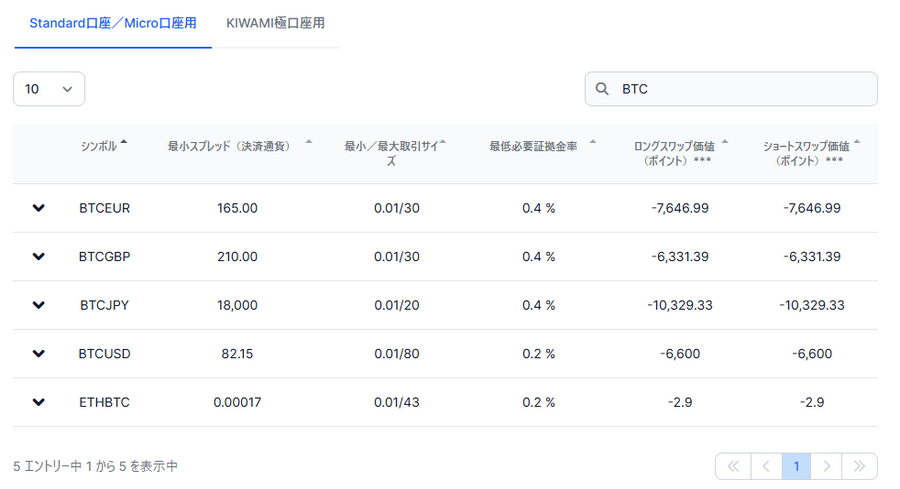900x489 pixels.
Task: Select page 1 in pagination
Action: click(796, 466)
